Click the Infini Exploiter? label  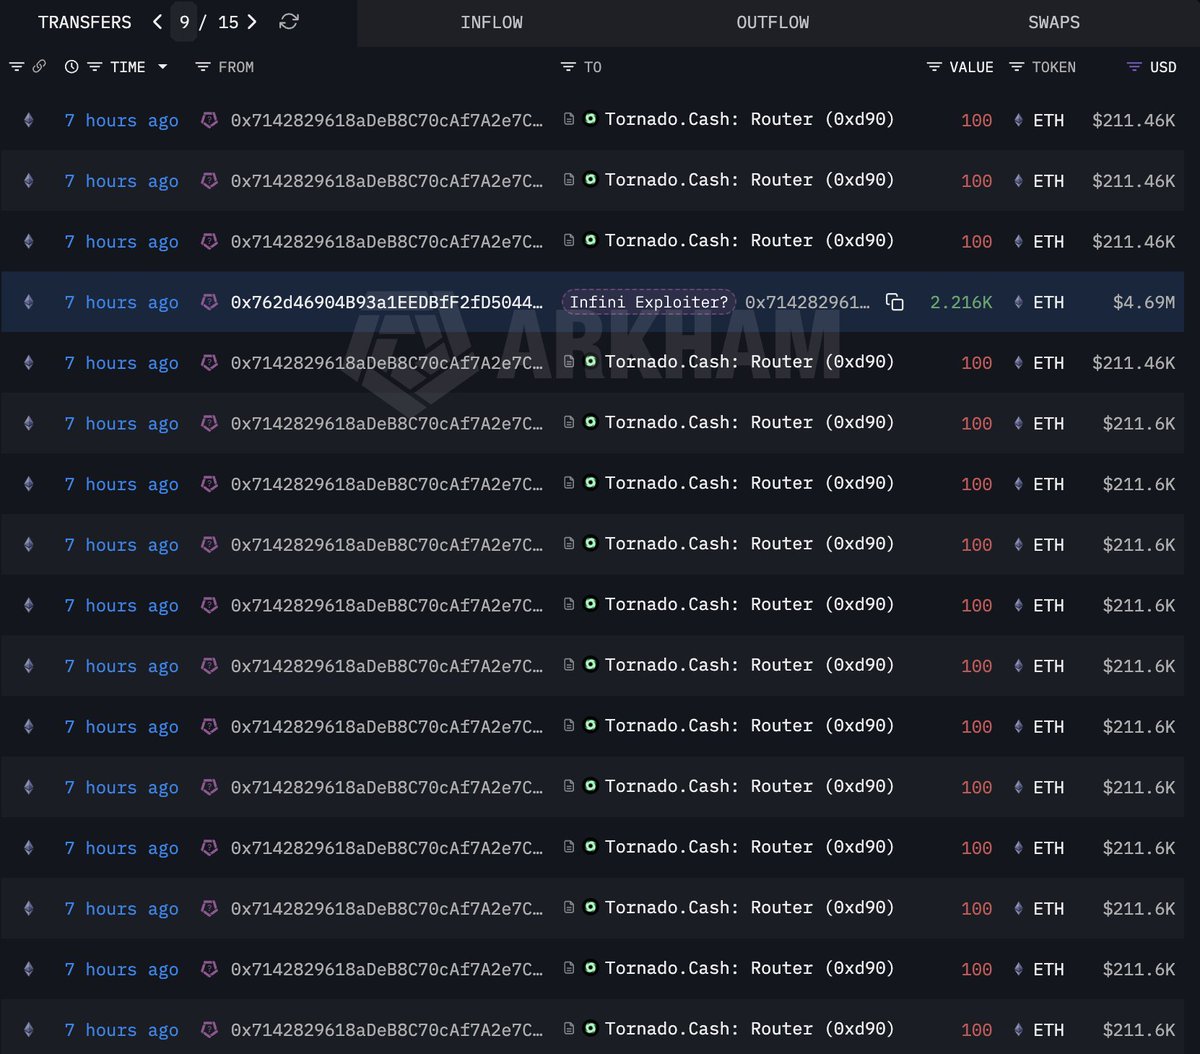click(649, 302)
